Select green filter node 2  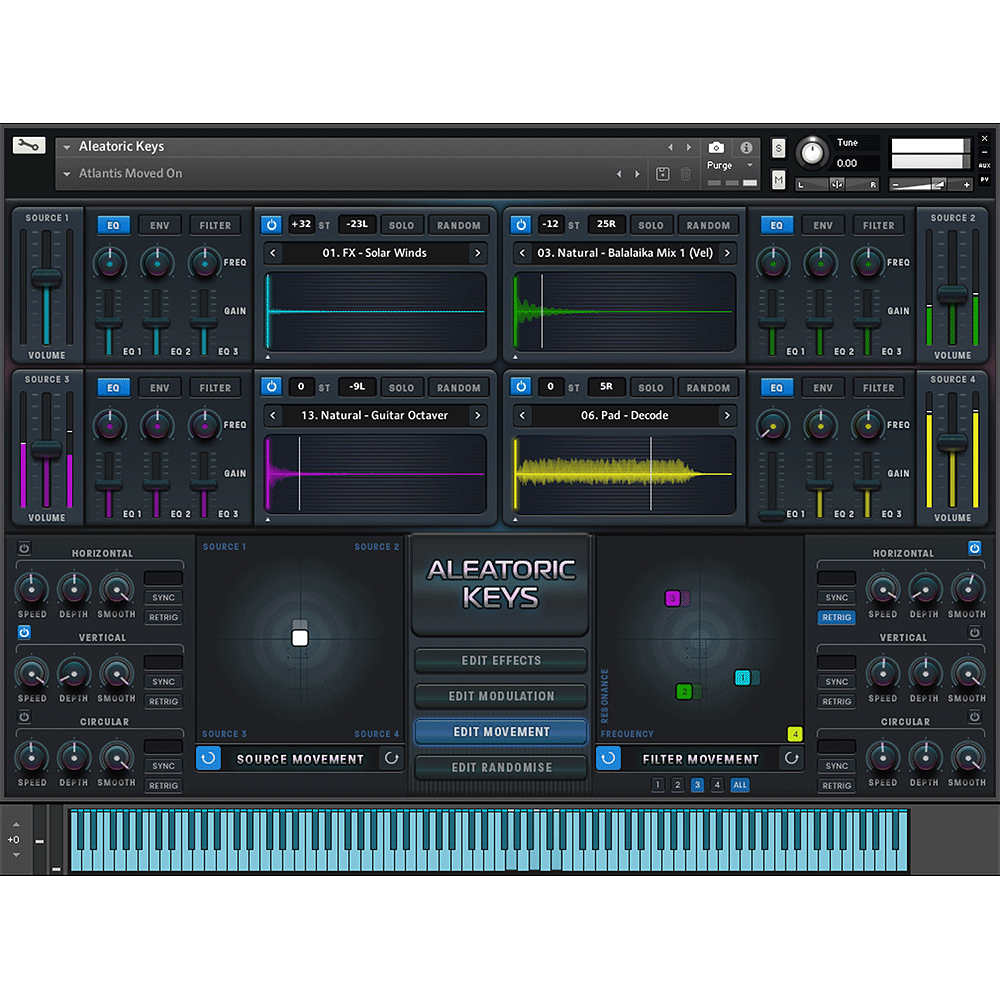[684, 692]
